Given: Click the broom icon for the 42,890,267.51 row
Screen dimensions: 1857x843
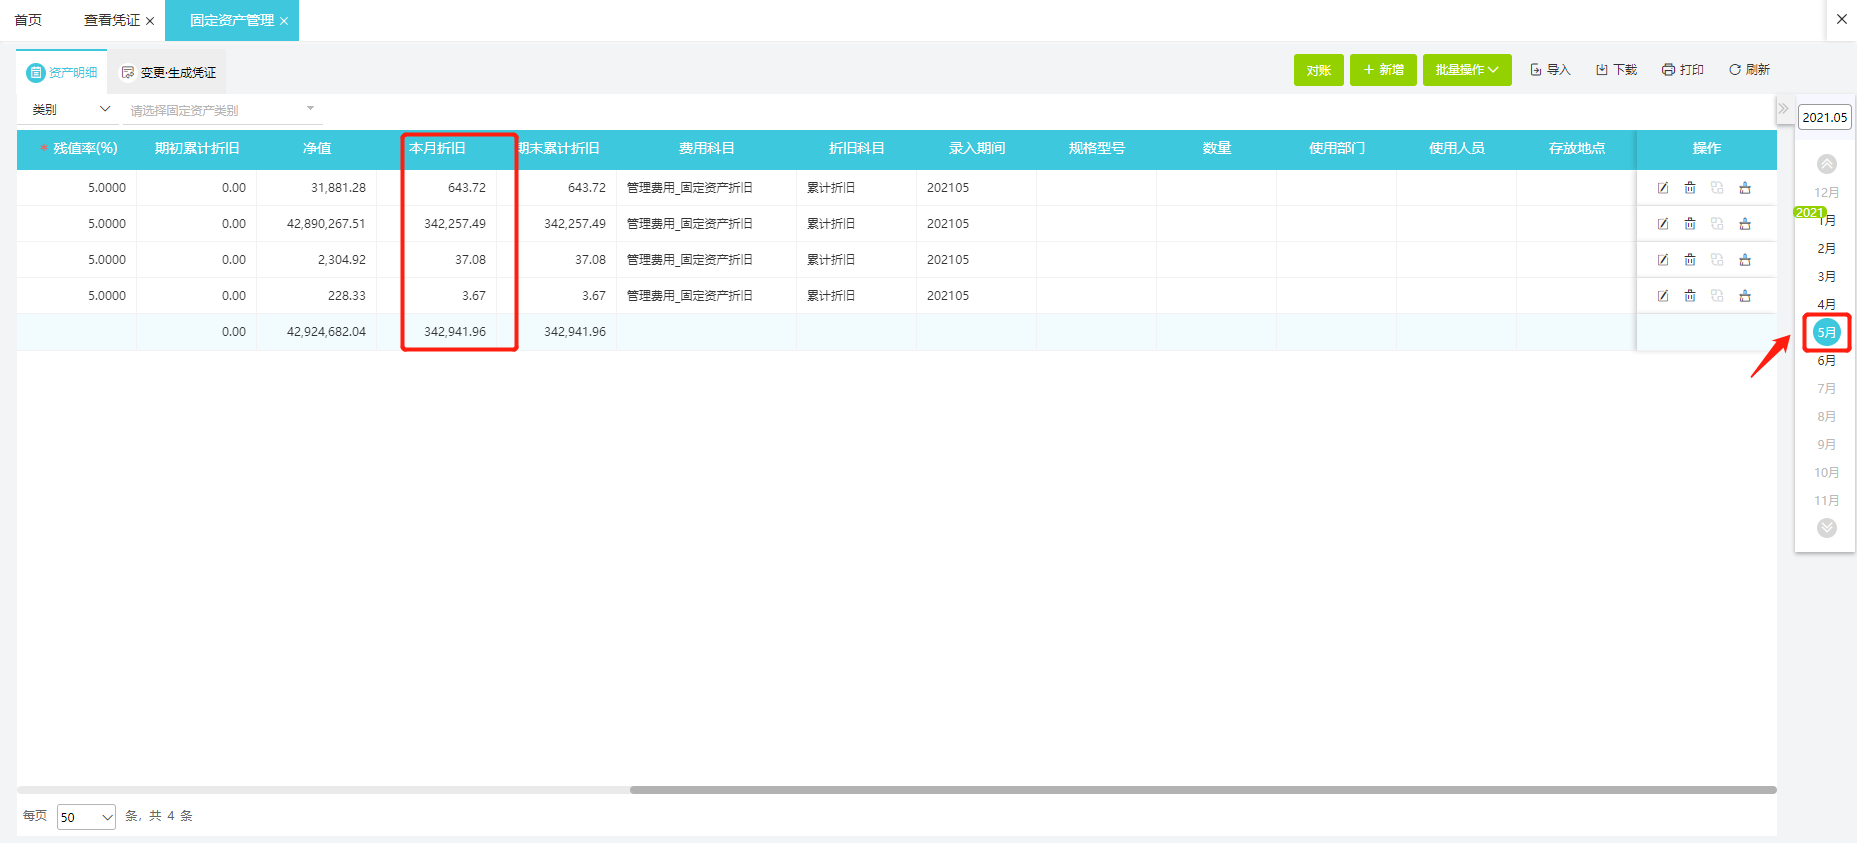Looking at the screenshot, I should pos(1745,224).
